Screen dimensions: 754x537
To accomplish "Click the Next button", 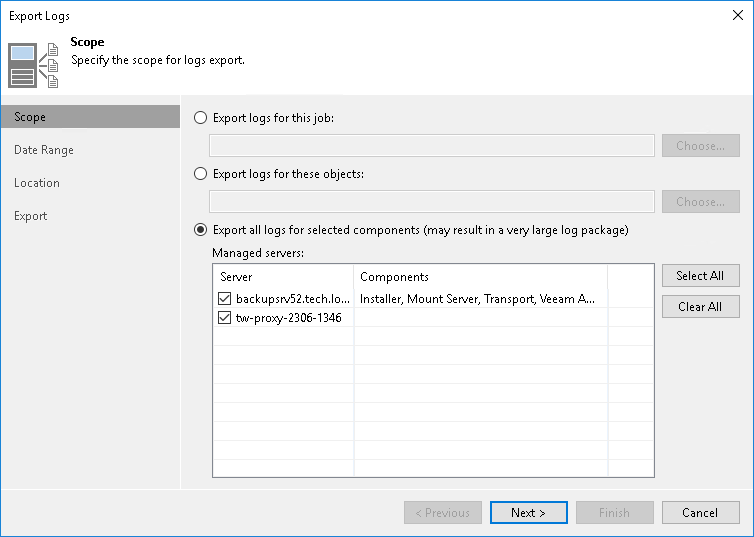I will [x=528, y=513].
